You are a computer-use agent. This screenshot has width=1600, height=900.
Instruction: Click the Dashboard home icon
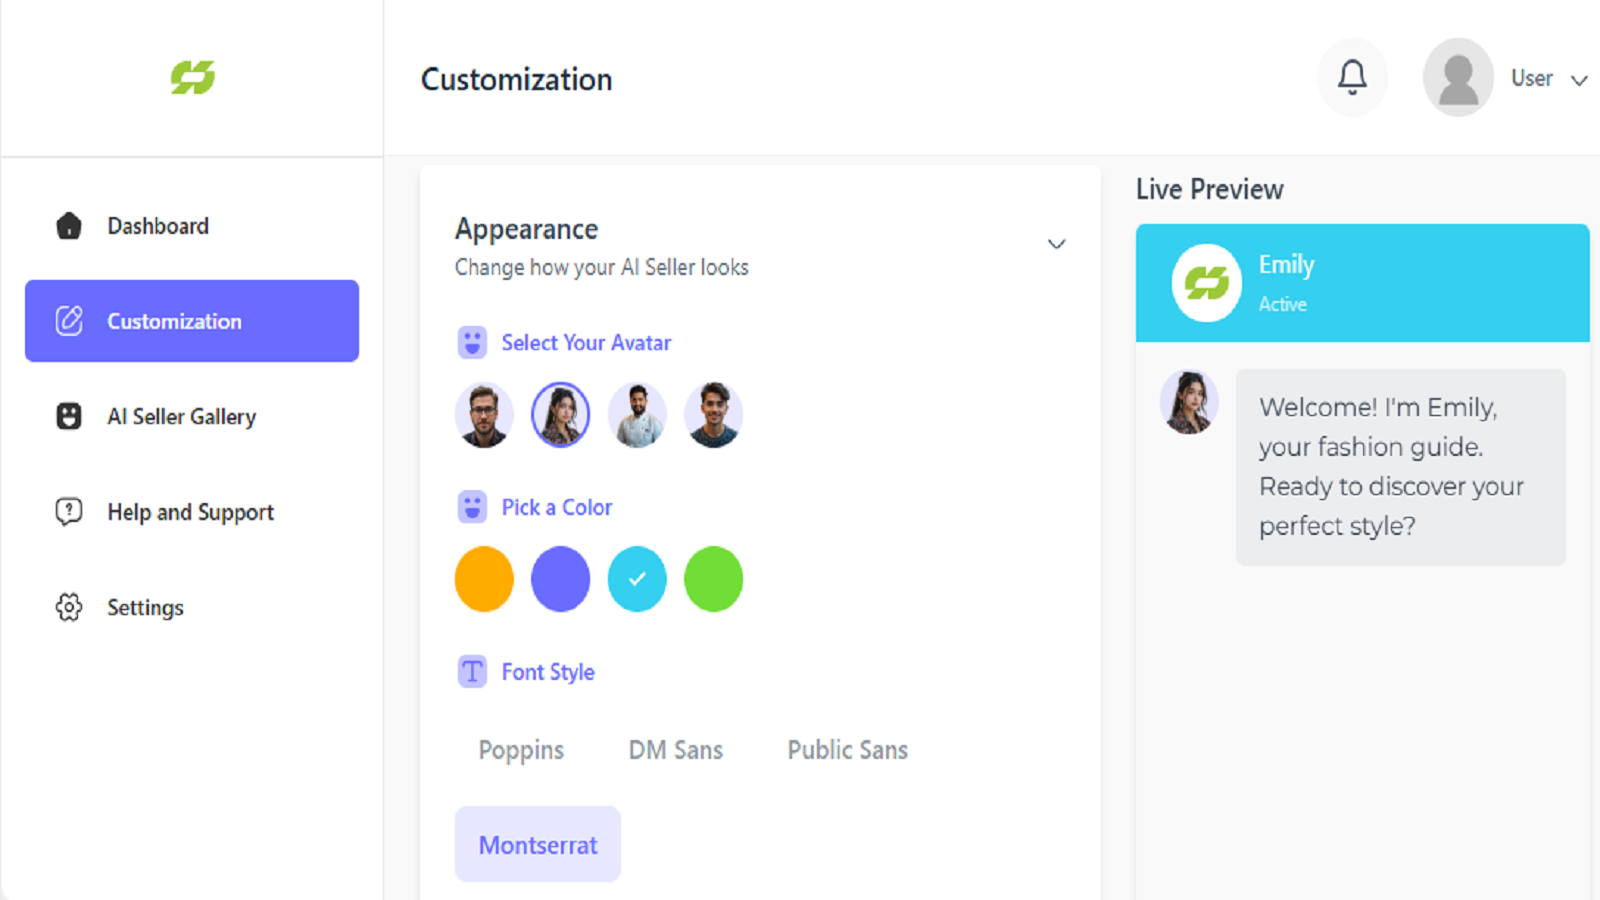(69, 226)
